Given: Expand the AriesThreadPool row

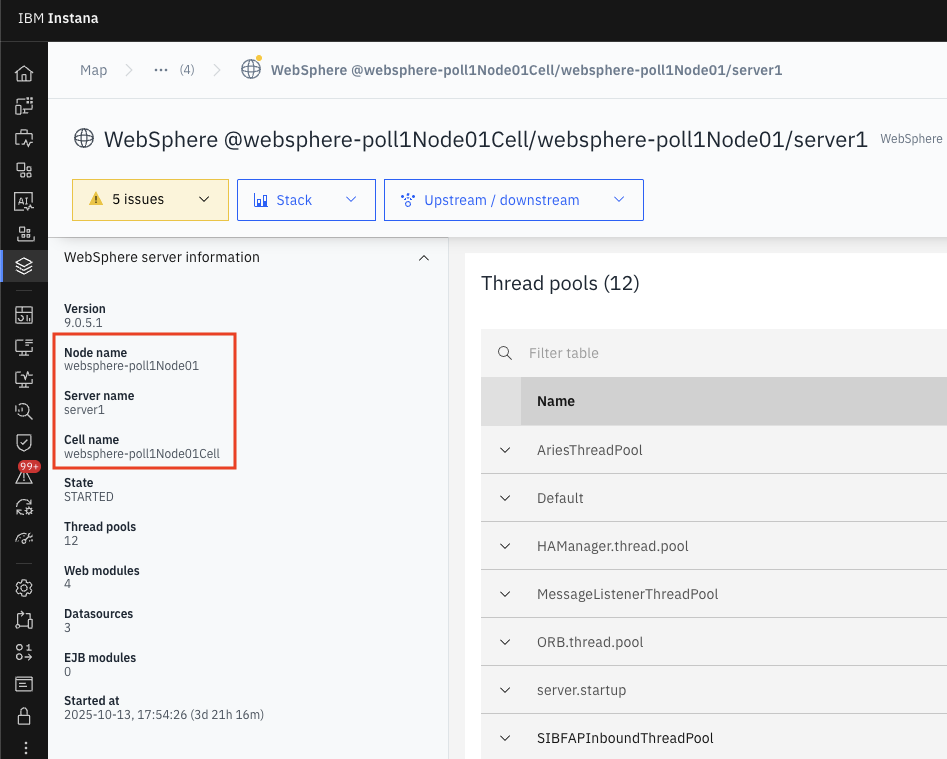Looking at the screenshot, I should tap(505, 450).
